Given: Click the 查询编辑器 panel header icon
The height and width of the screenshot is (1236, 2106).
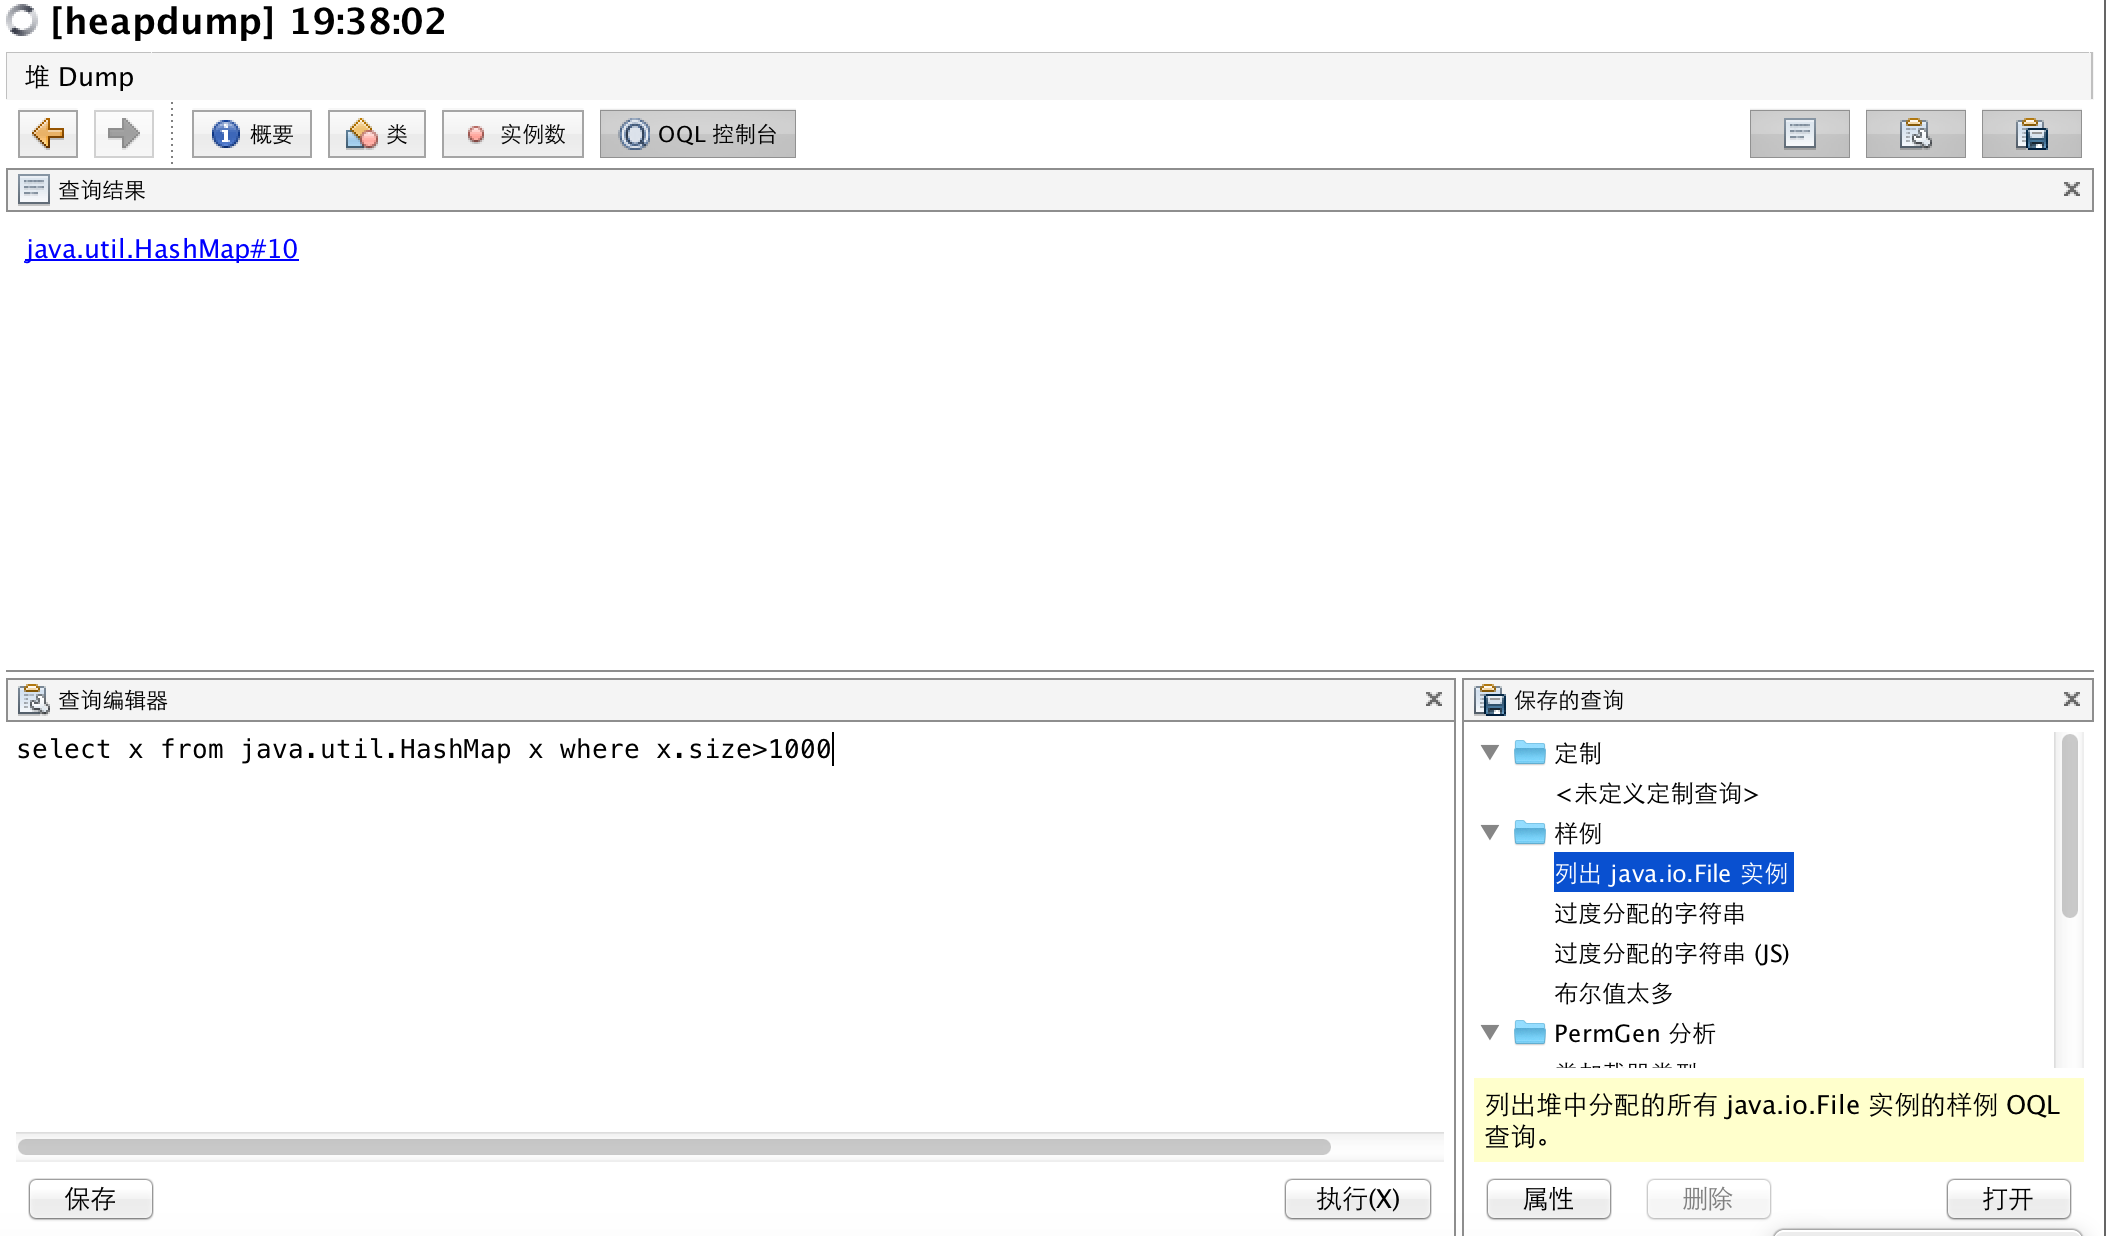Looking at the screenshot, I should tap(34, 700).
